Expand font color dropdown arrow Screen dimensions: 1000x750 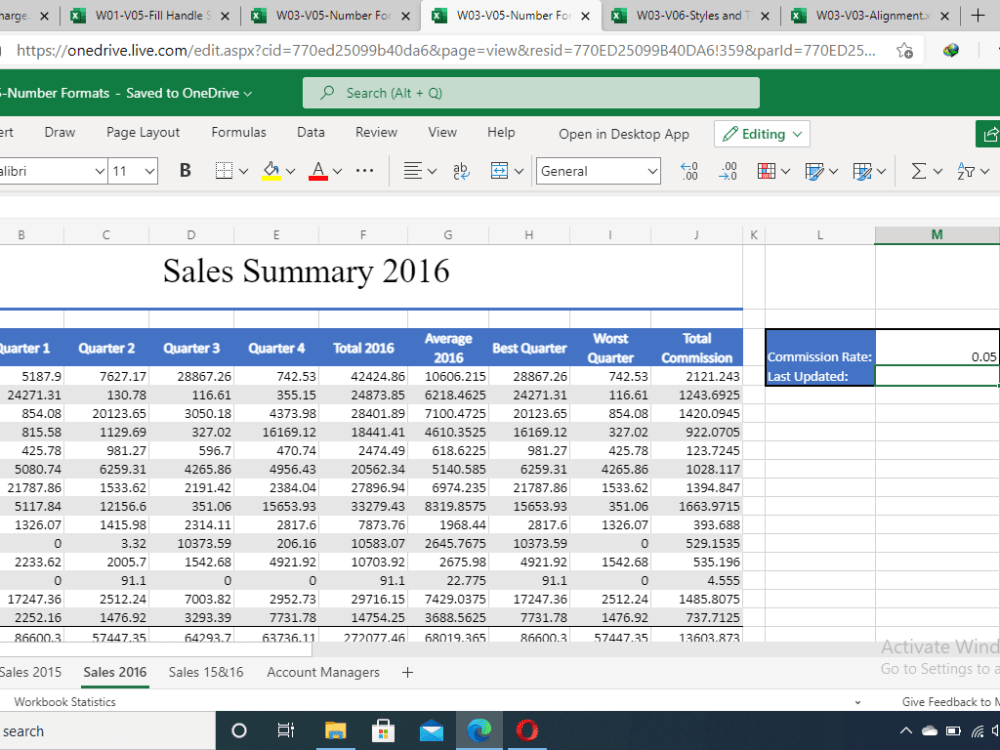tap(337, 171)
